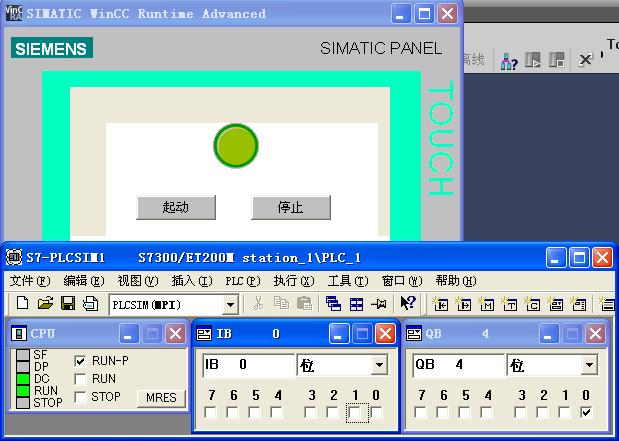Cascade the PLCSIM sub-windows
The width and height of the screenshot is (619, 441).
tap(333, 304)
